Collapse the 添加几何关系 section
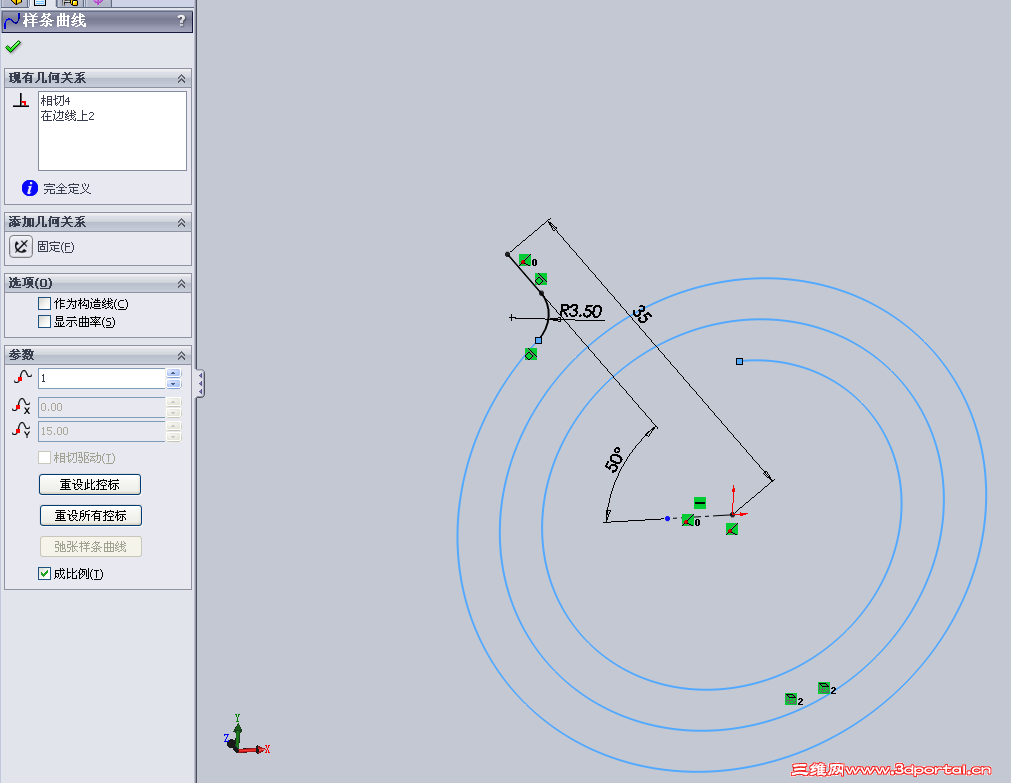The height and width of the screenshot is (783, 1011). pyautogui.click(x=181, y=222)
